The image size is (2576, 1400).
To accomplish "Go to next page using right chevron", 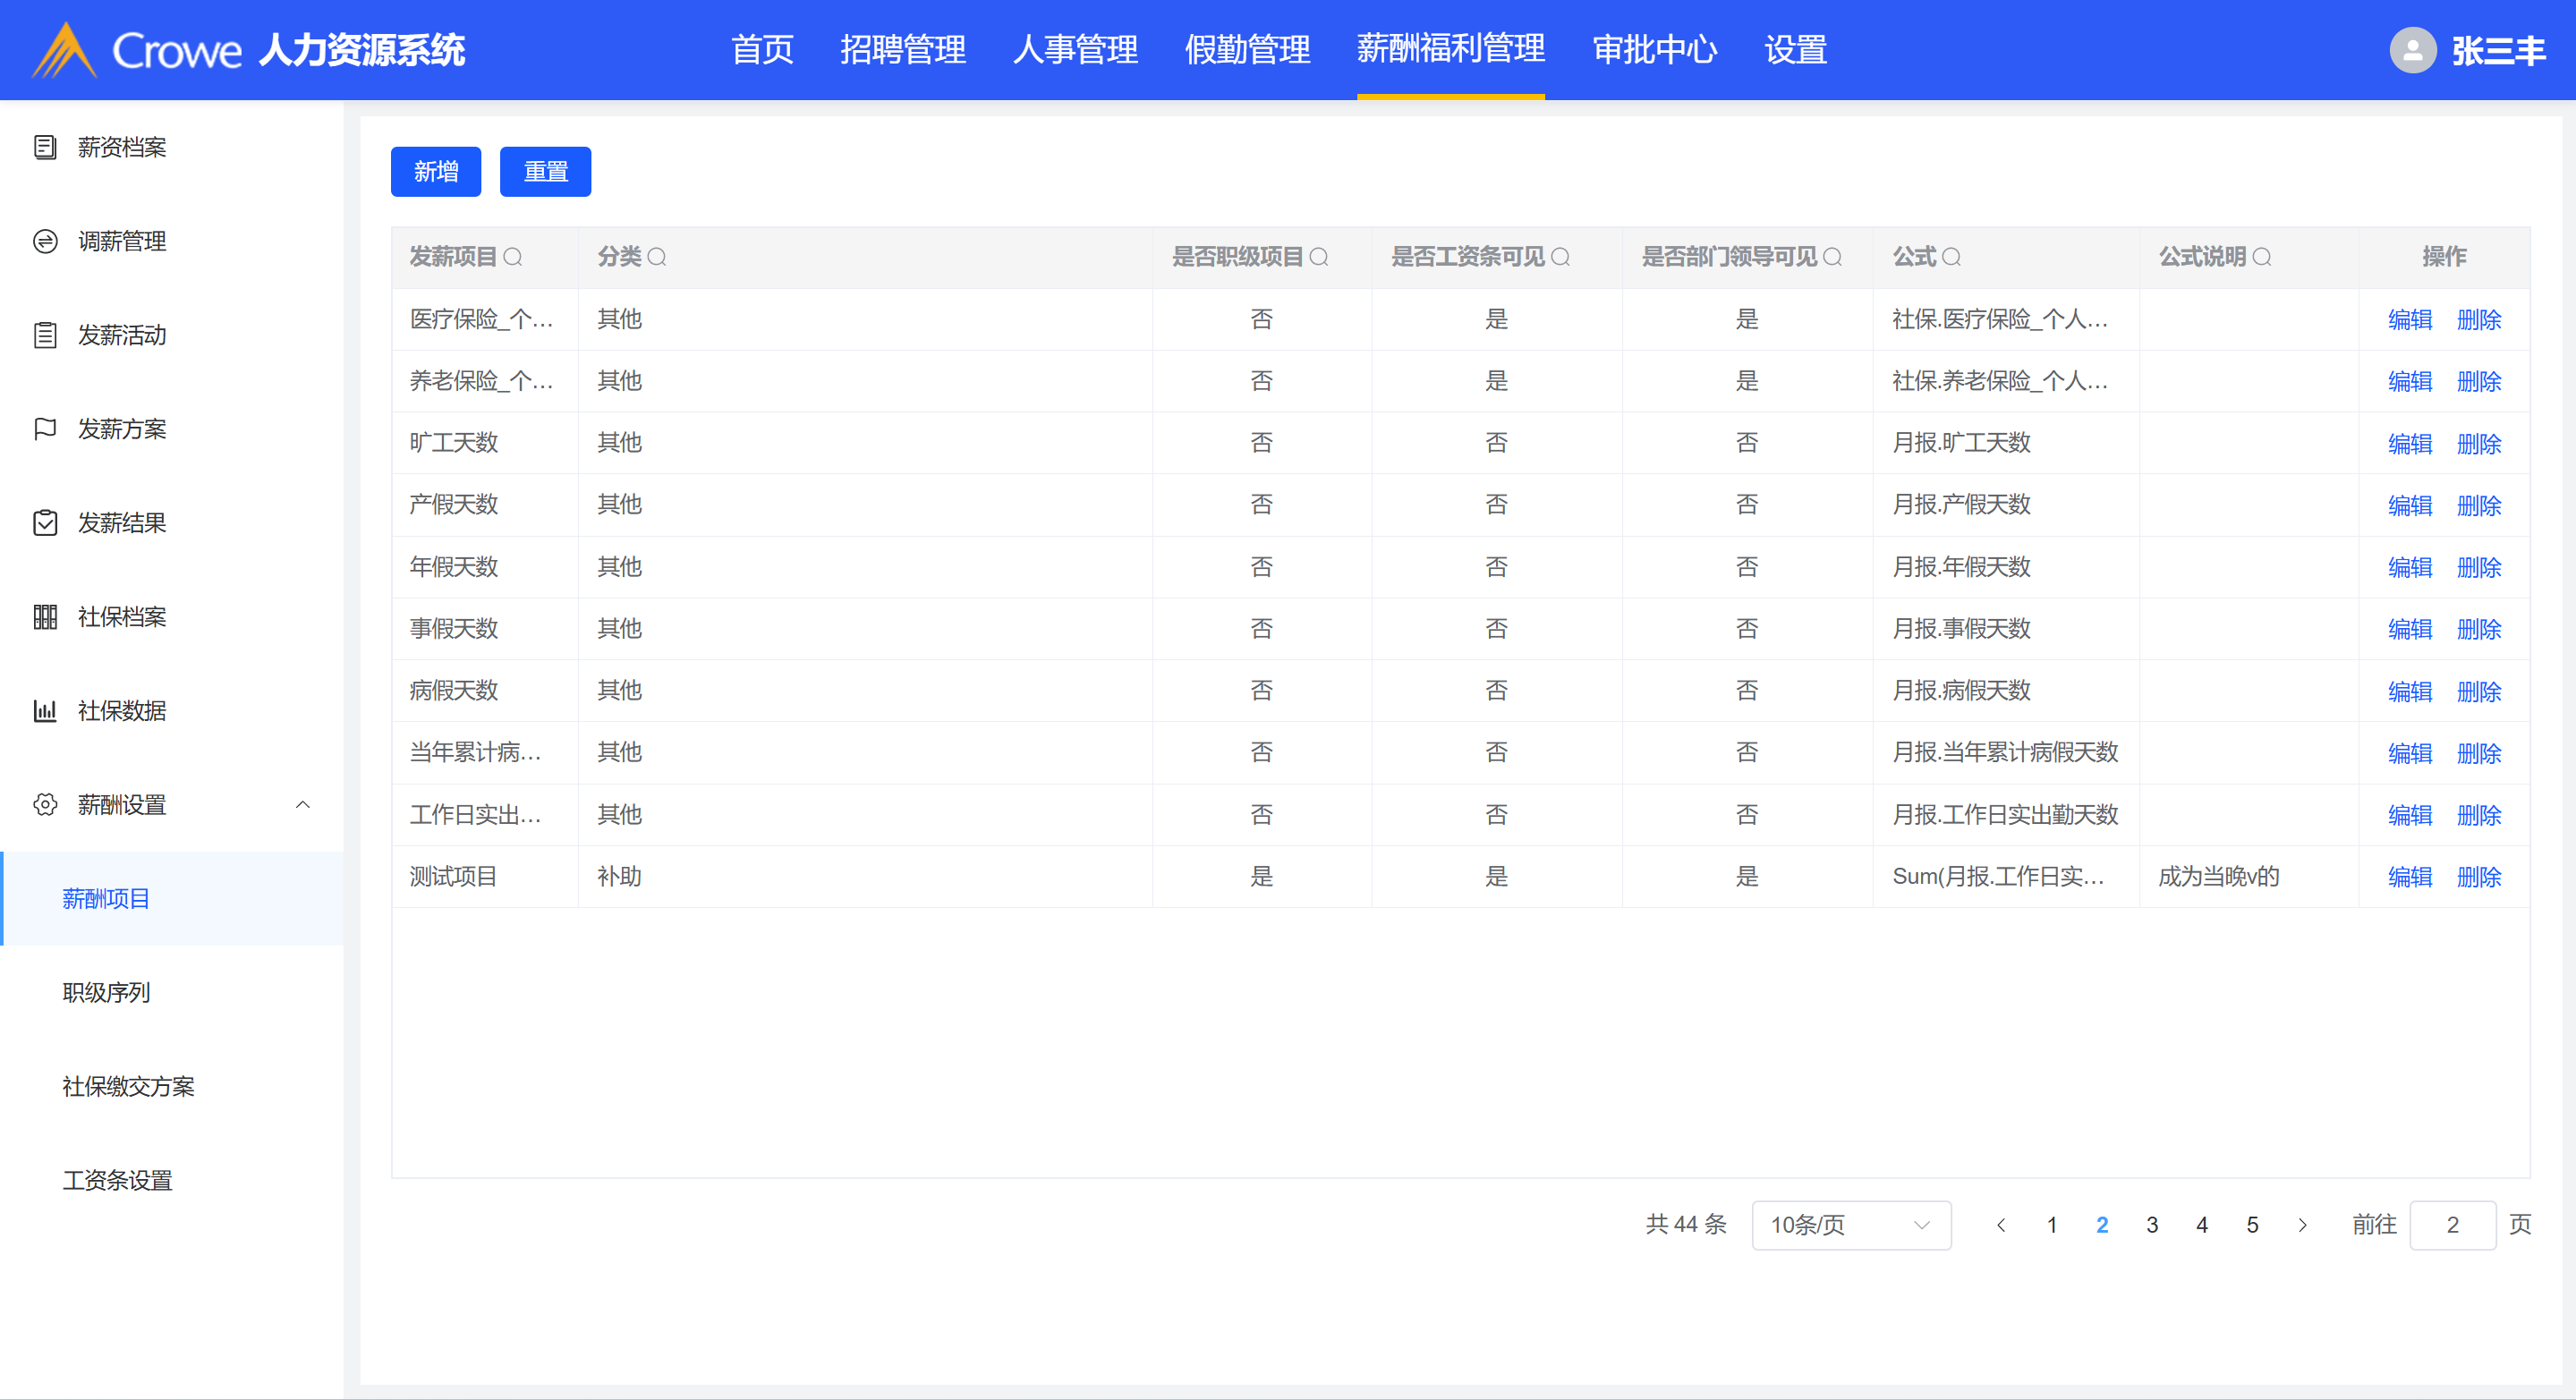I will click(x=2303, y=1225).
